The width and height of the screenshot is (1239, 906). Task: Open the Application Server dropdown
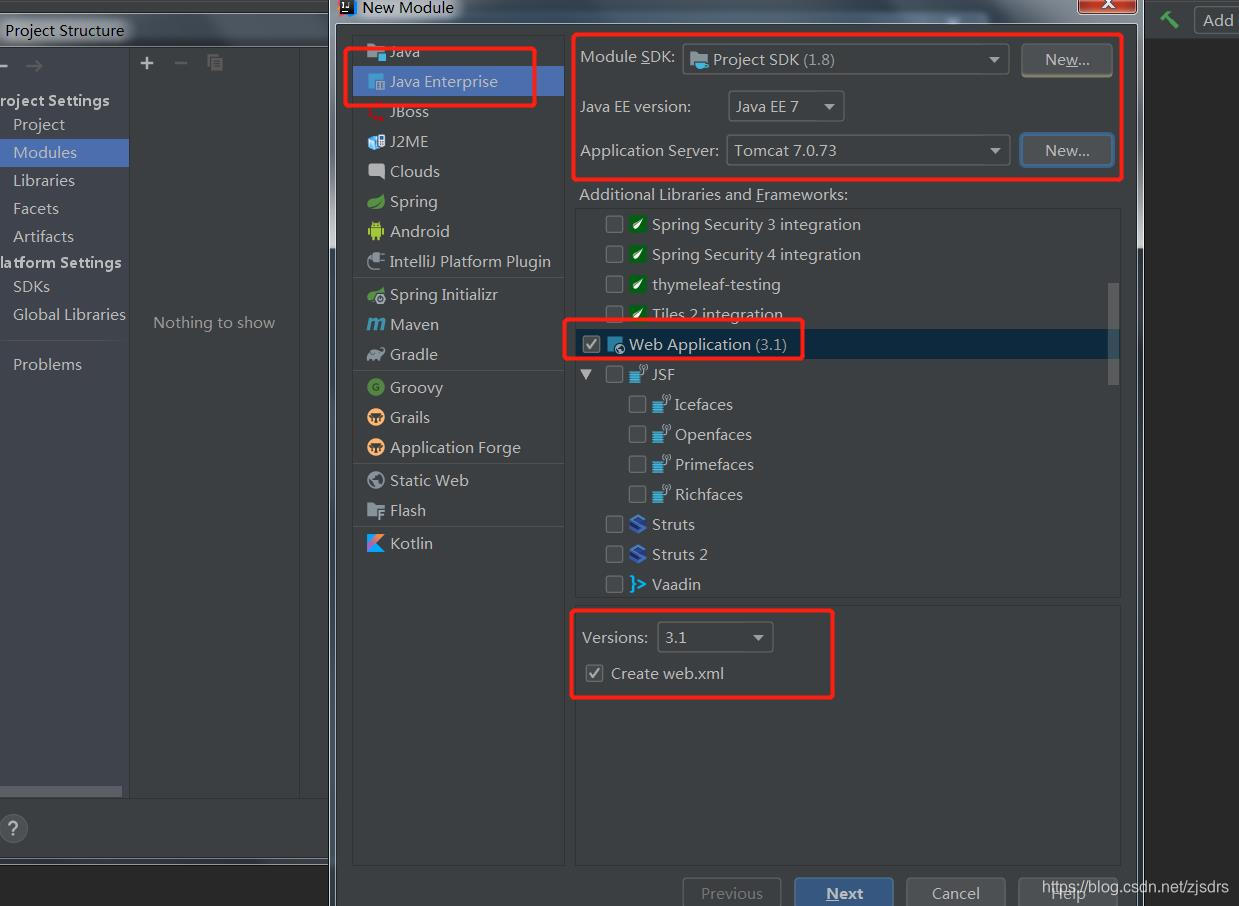pyautogui.click(x=867, y=151)
